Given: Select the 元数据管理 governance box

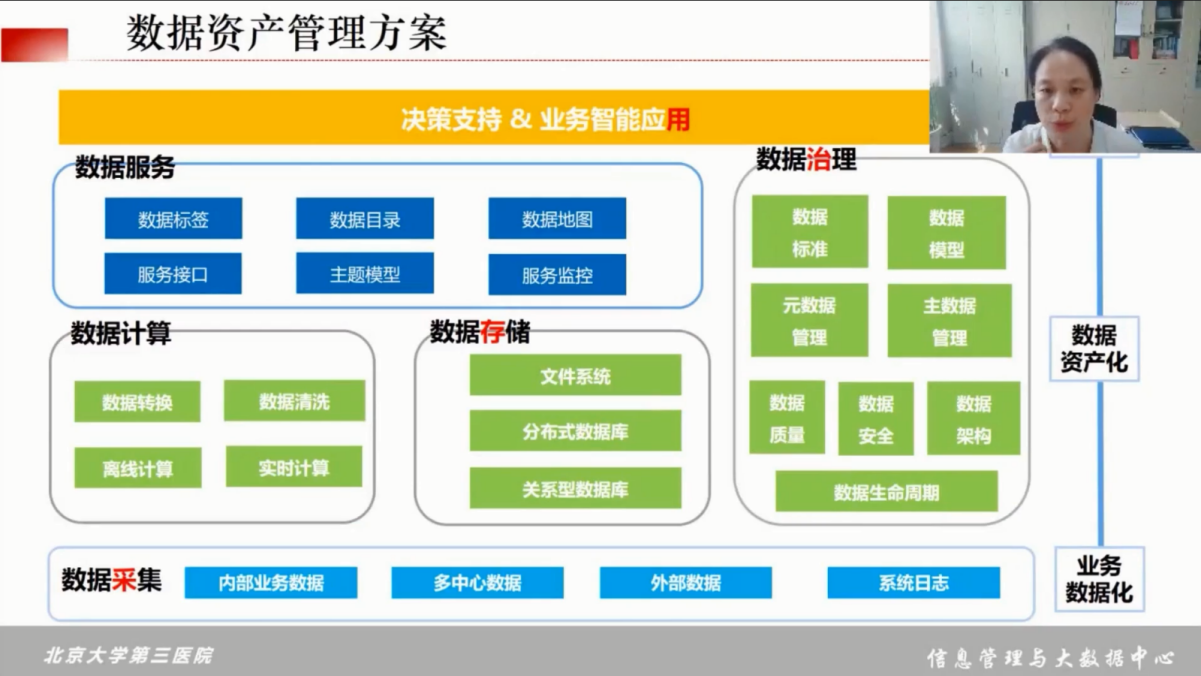Looking at the screenshot, I should click(809, 321).
